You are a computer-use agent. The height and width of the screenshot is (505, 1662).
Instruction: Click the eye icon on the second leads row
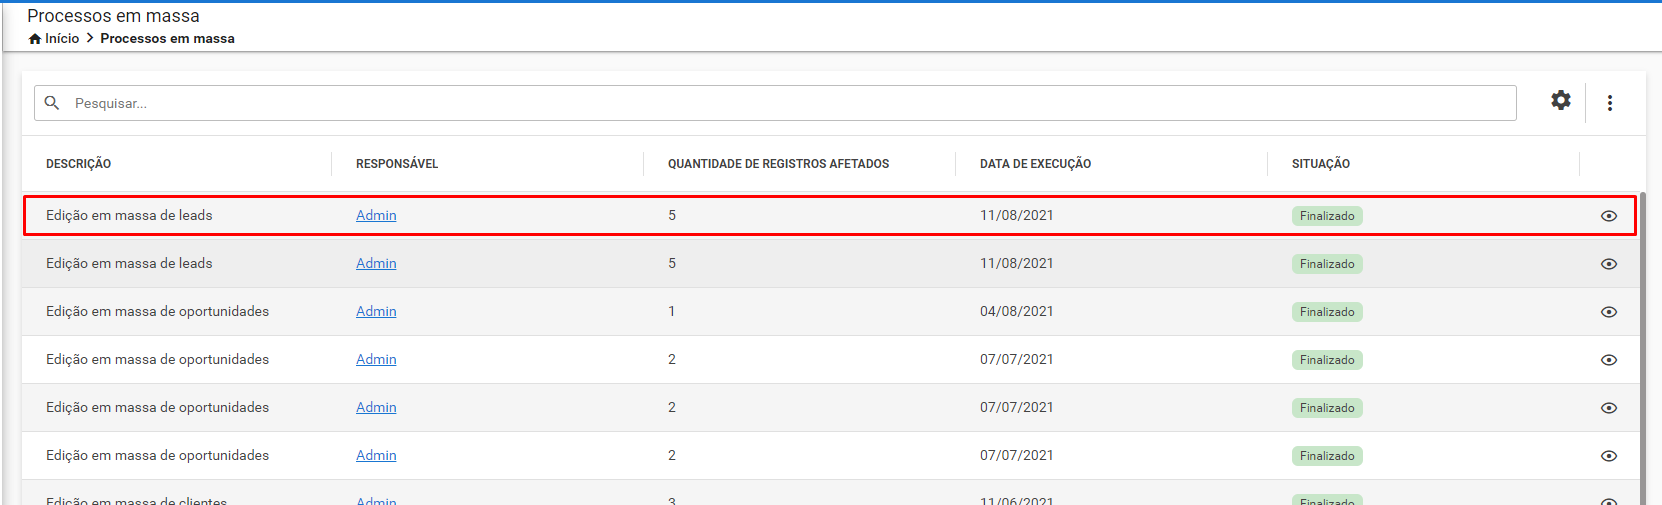(x=1609, y=264)
